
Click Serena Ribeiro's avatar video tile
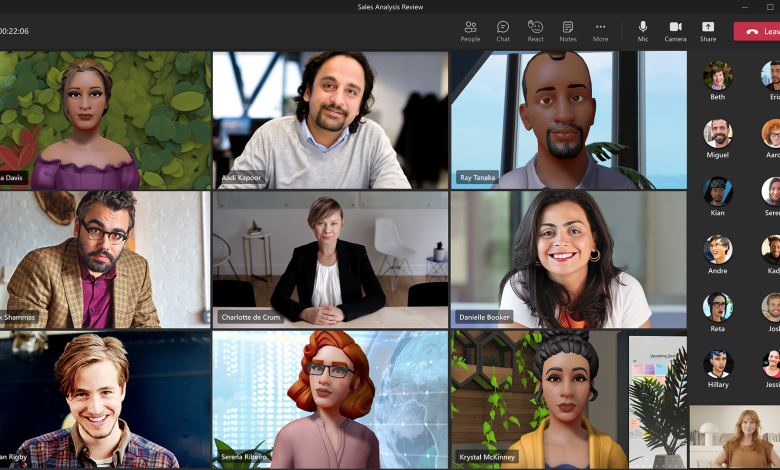pyautogui.click(x=330, y=399)
